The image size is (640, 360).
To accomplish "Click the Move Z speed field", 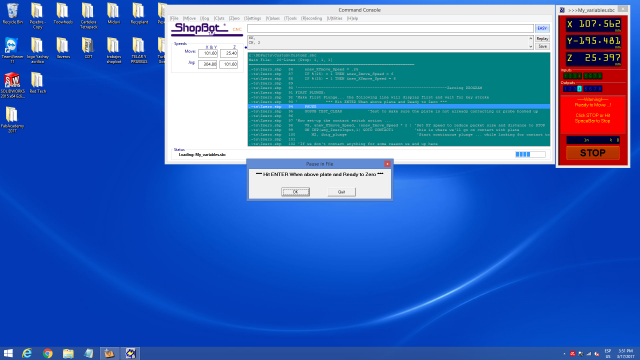I will click(229, 53).
